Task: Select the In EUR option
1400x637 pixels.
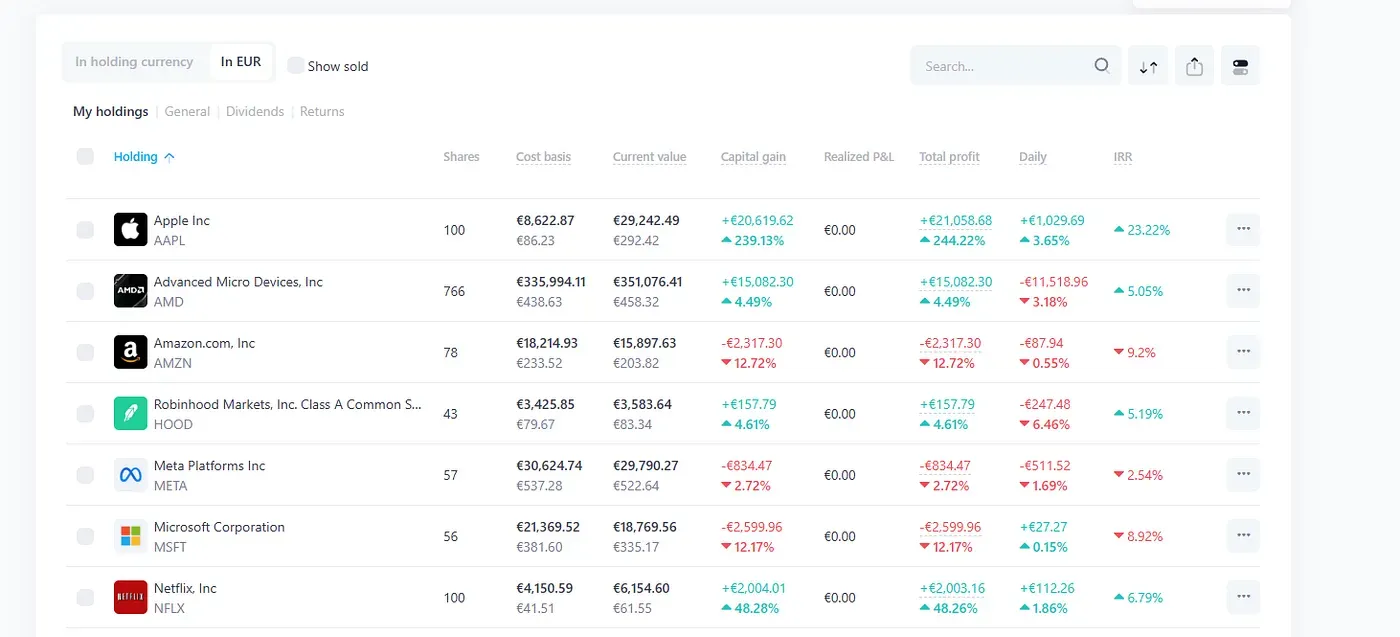Action: [241, 62]
